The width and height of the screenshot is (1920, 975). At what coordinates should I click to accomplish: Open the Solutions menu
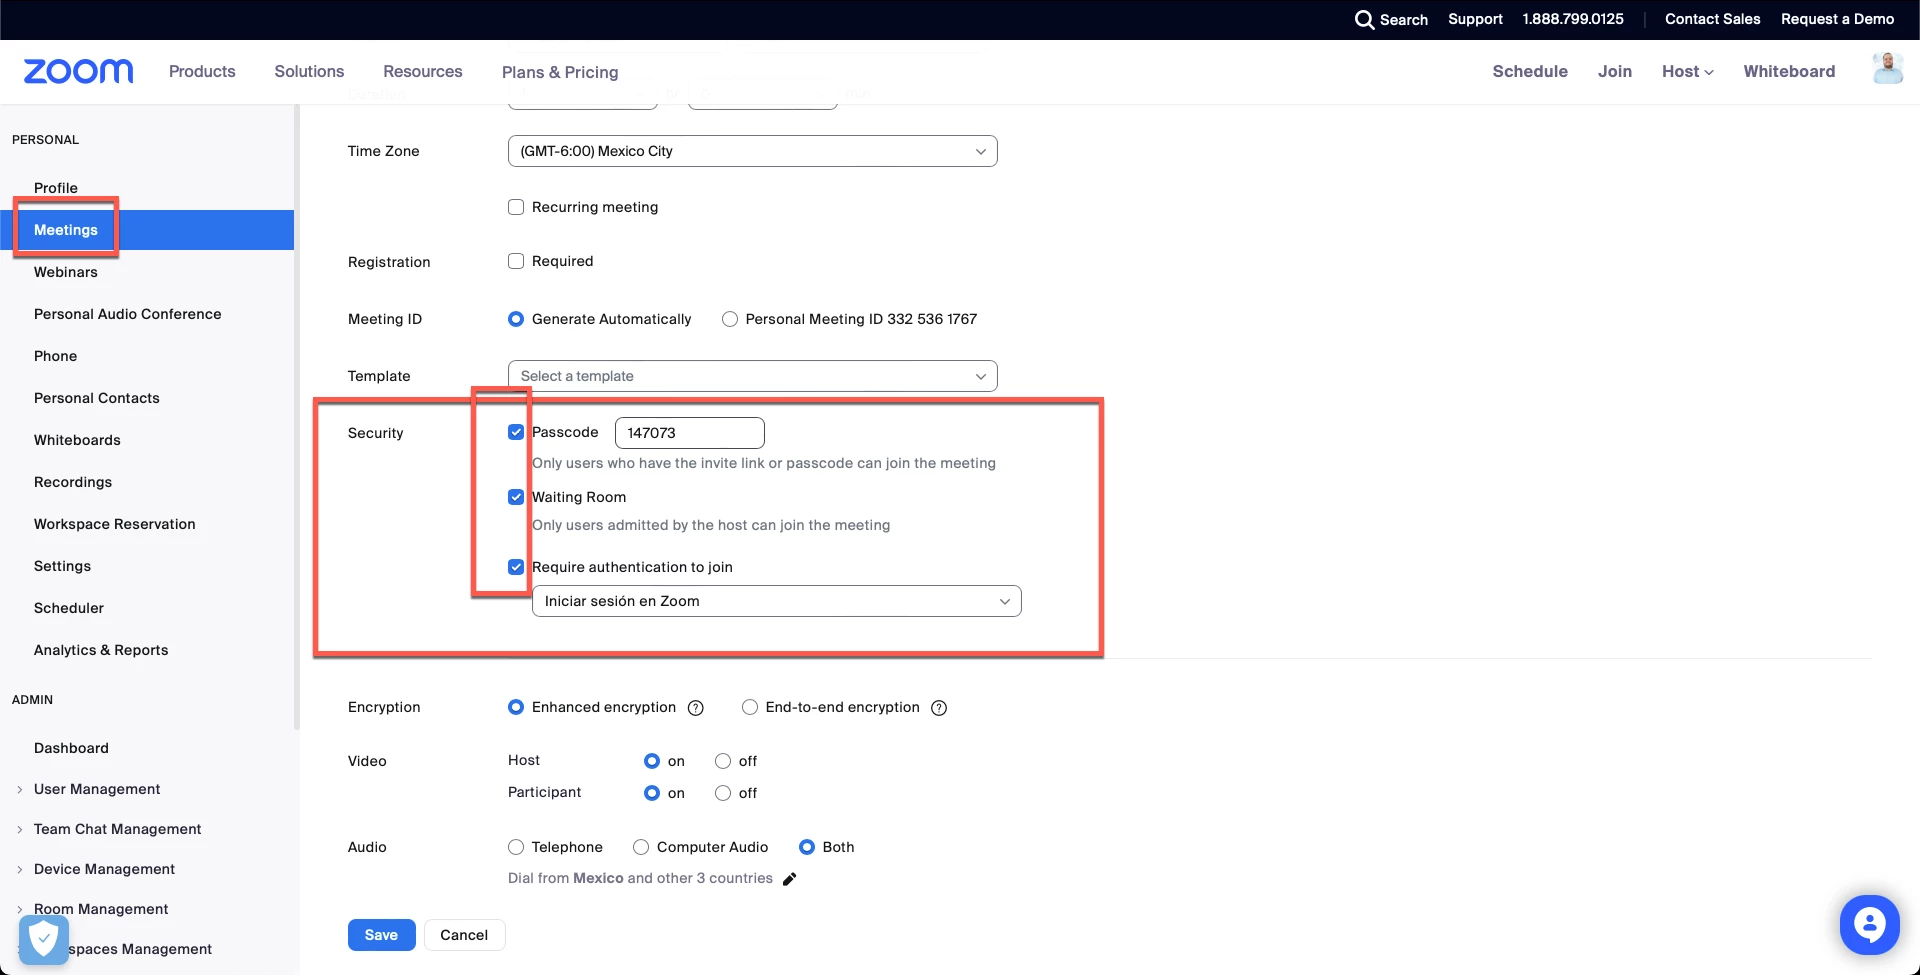[309, 71]
